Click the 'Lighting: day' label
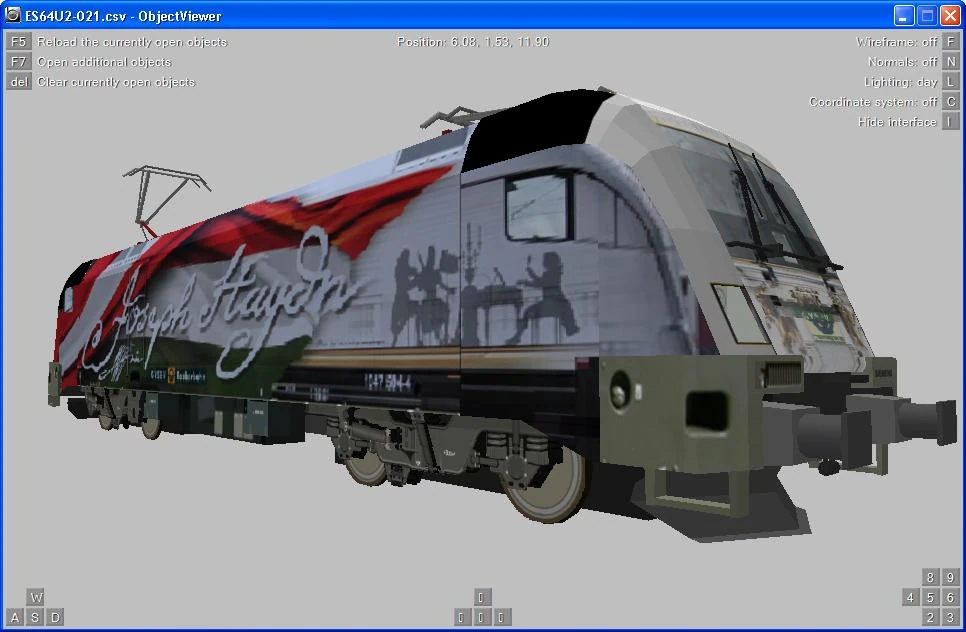966x632 pixels. 901,82
